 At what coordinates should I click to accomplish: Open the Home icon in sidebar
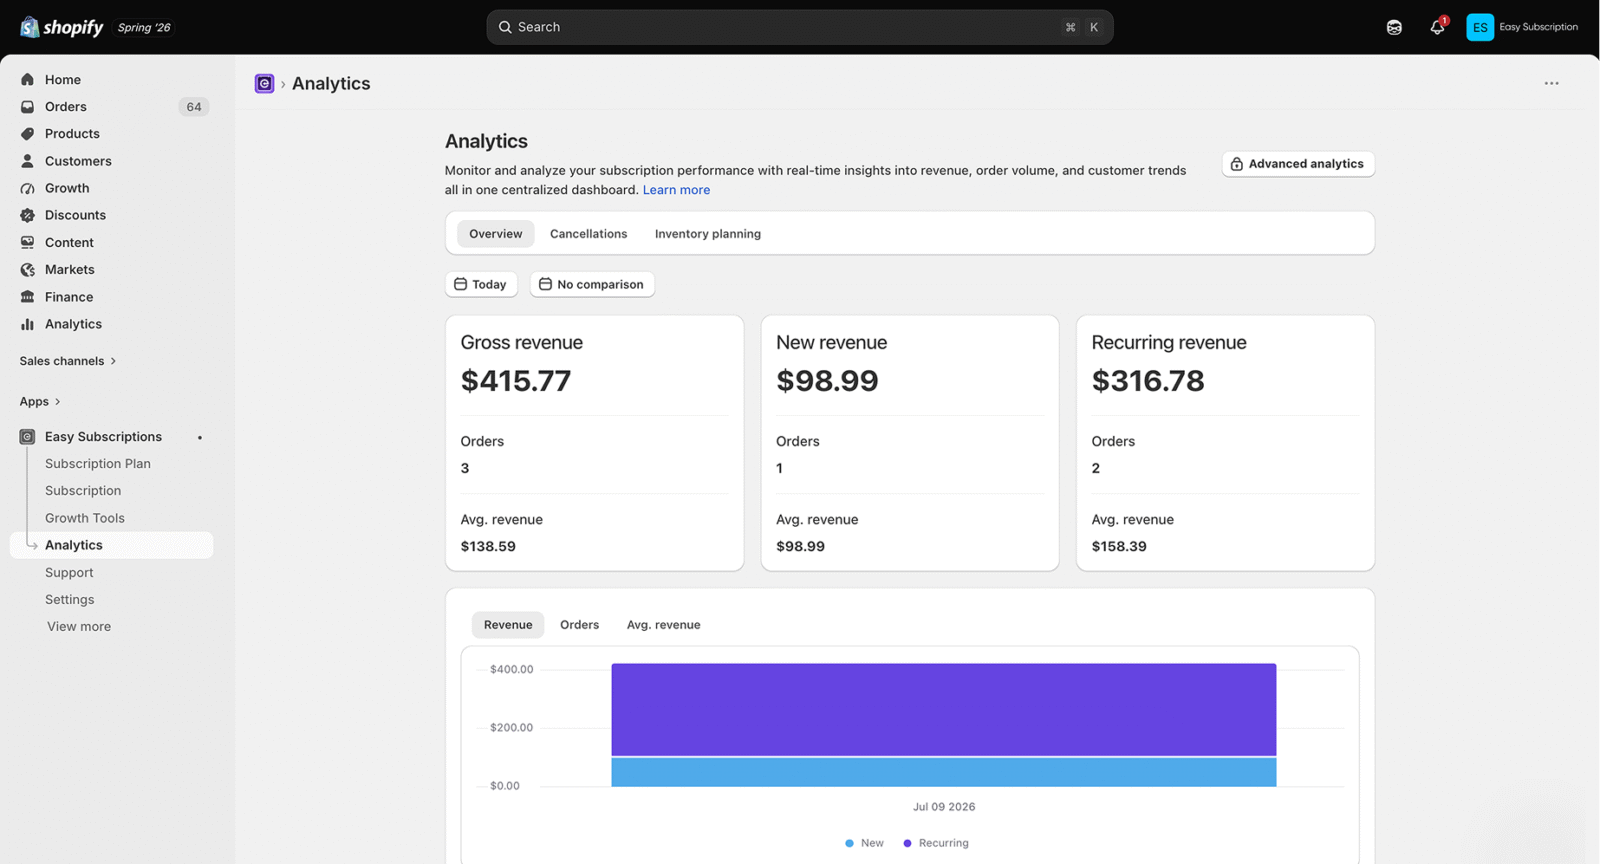pyautogui.click(x=27, y=80)
